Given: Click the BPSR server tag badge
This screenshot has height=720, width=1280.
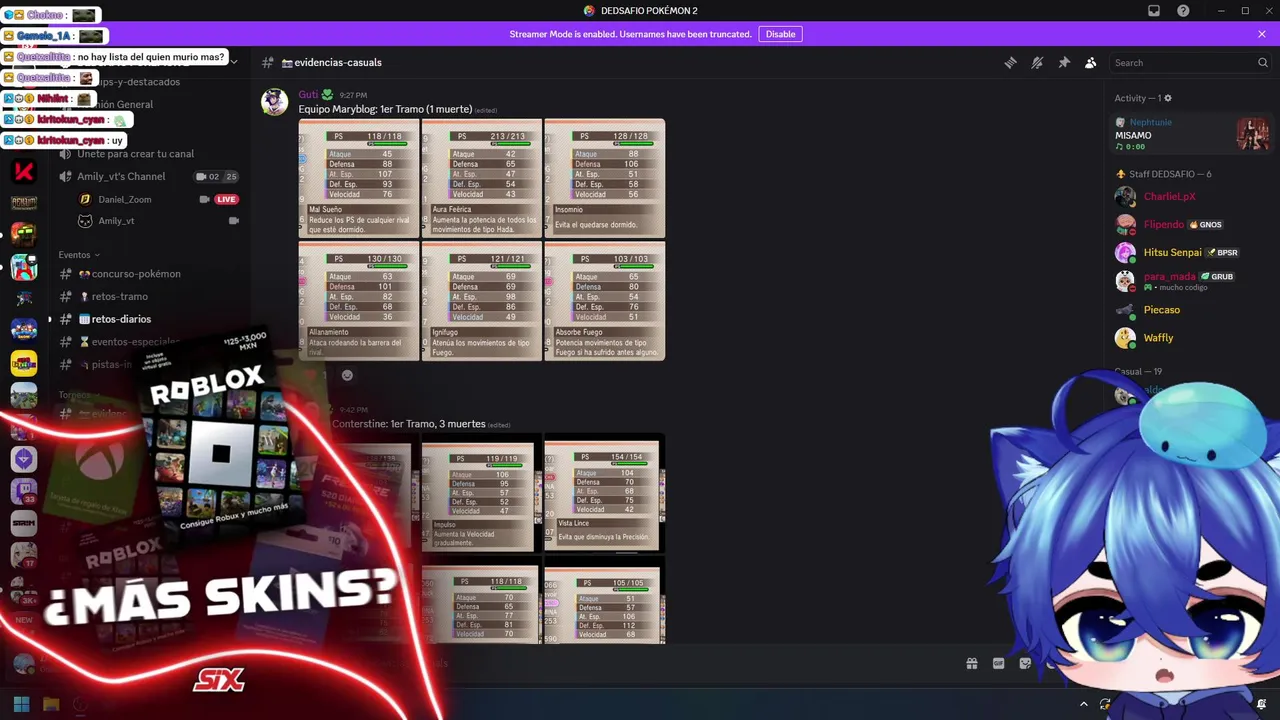Looking at the screenshot, I should coord(1223,253).
